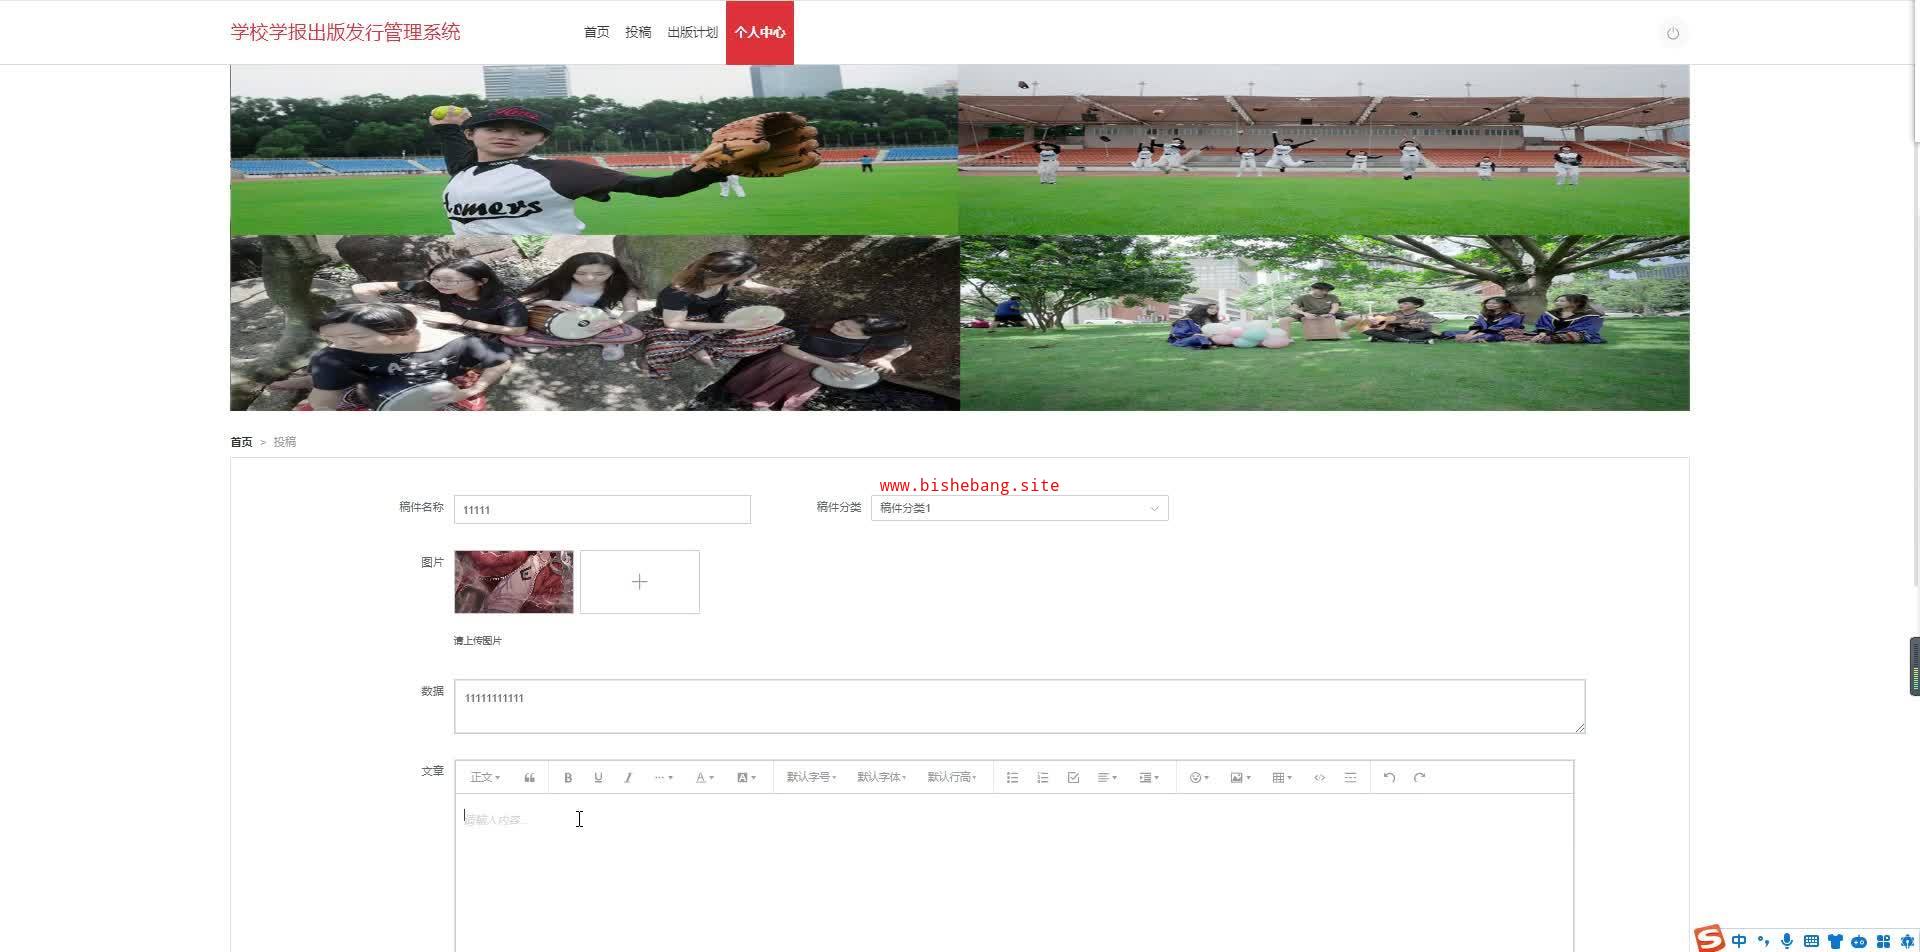Insert a block quote in the editor
The width and height of the screenshot is (1920, 952).
(529, 778)
